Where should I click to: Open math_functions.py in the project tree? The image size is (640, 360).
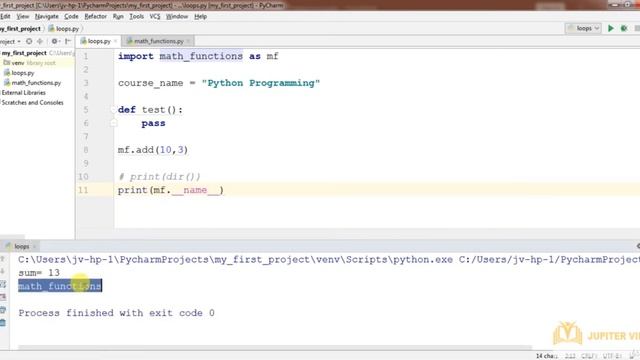[33, 83]
